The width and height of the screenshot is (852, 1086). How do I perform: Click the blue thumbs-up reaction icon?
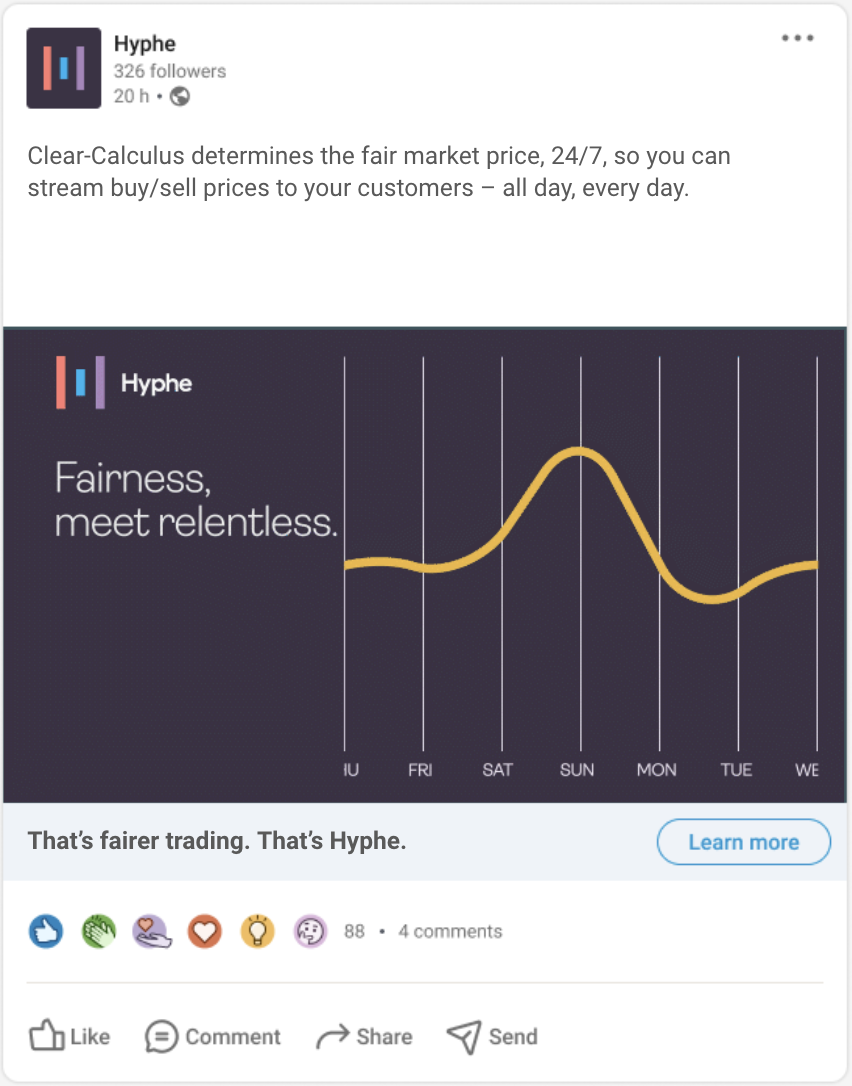(x=46, y=931)
